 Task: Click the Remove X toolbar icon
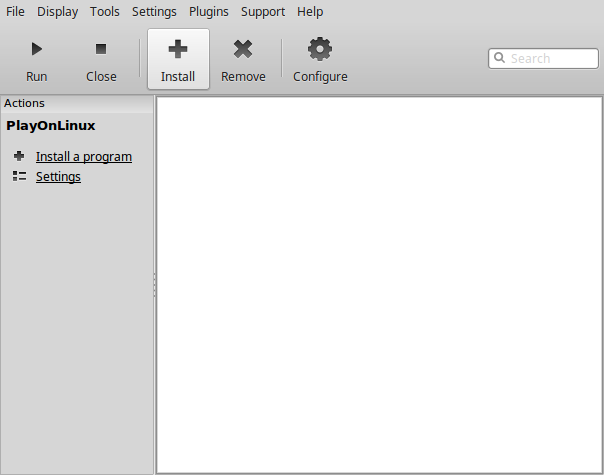243,49
